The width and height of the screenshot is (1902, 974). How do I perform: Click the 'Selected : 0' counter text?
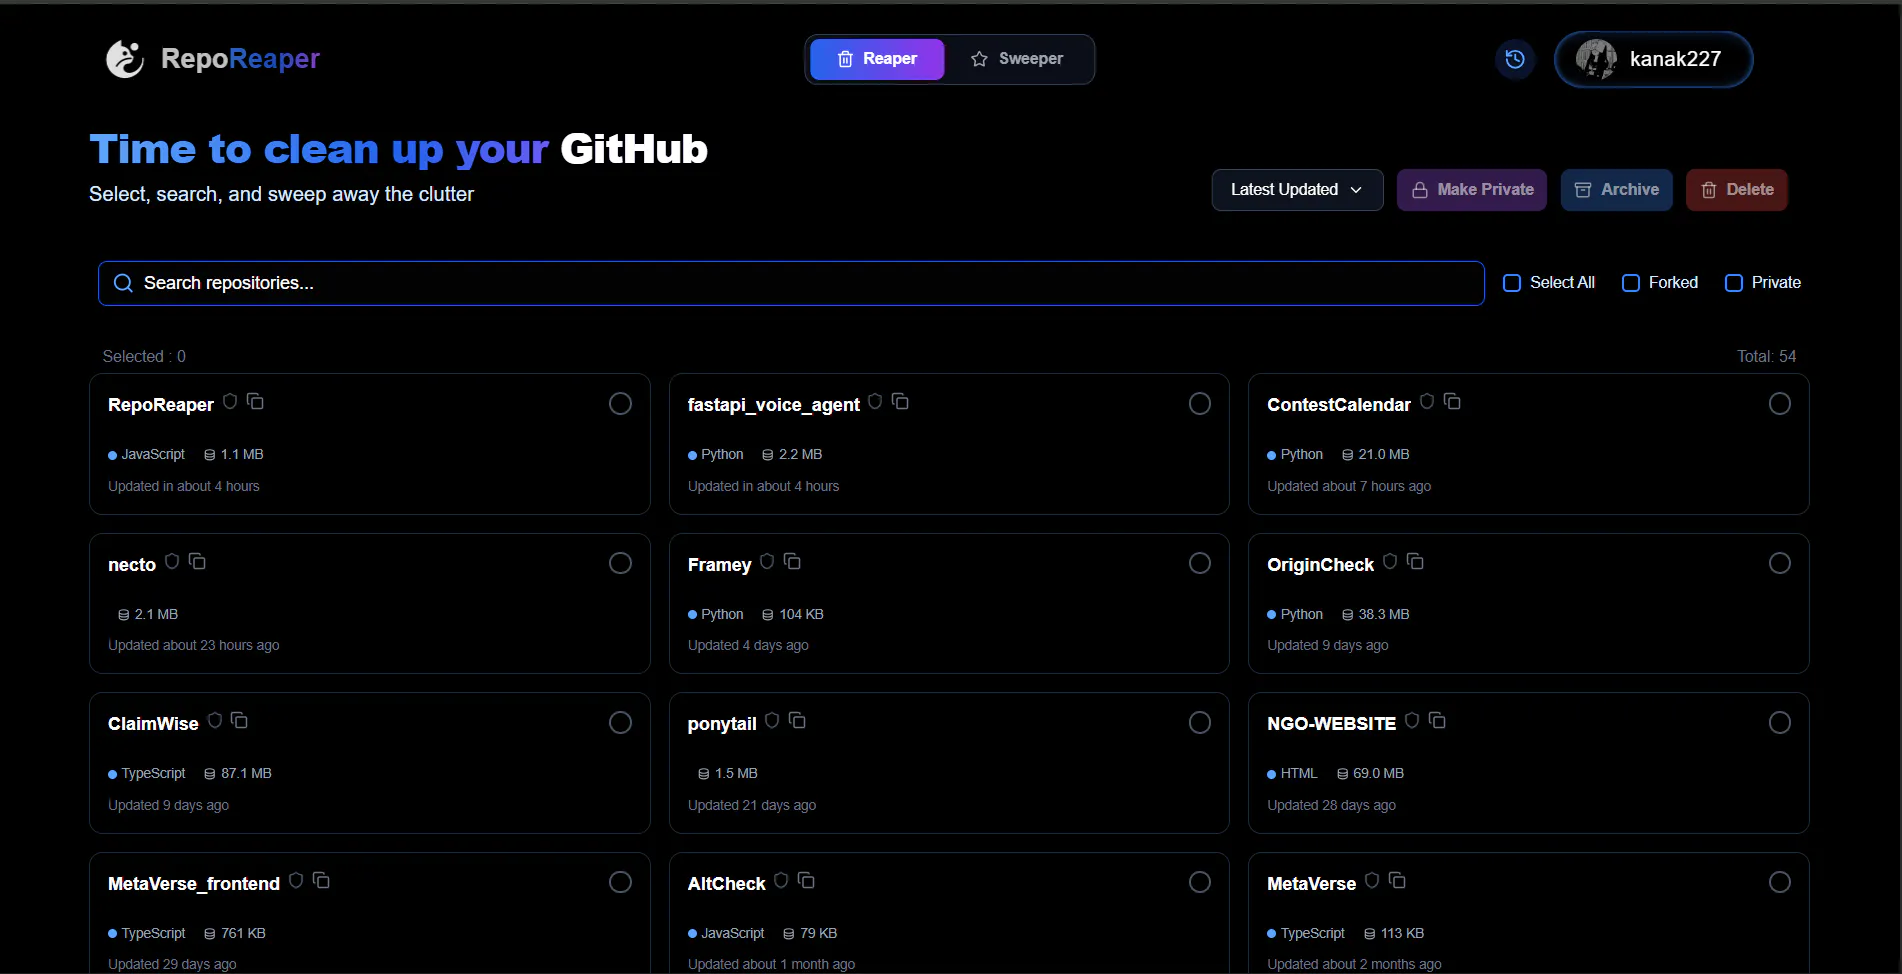[x=144, y=356]
